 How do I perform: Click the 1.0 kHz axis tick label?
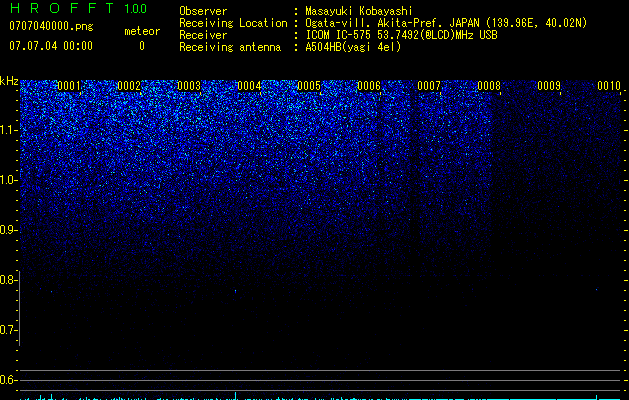tap(9, 180)
